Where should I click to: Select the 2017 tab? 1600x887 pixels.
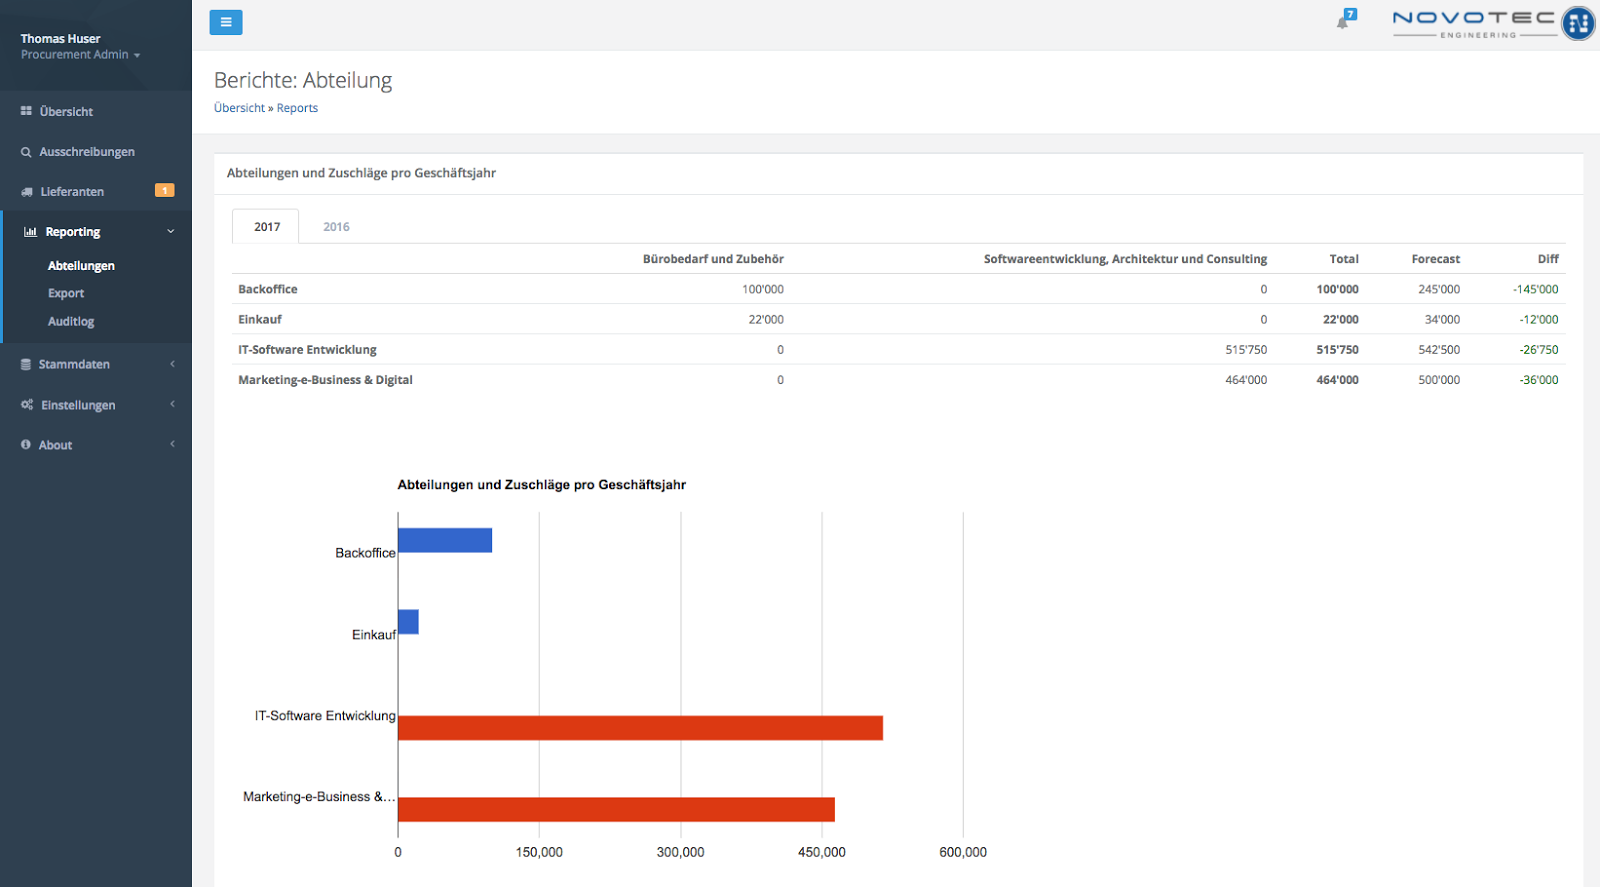267,227
